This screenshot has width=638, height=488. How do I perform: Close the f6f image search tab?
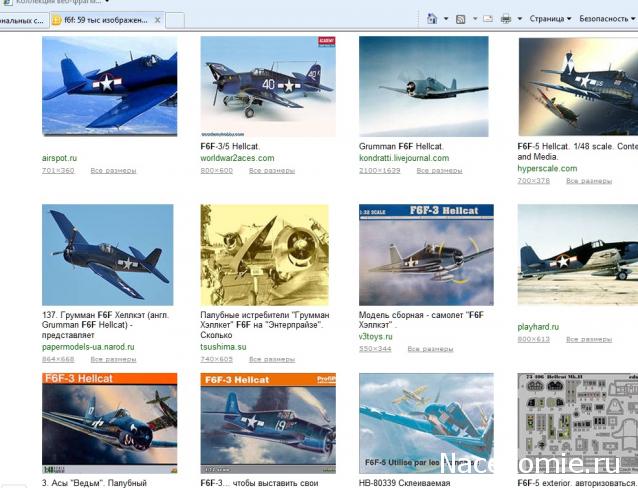(x=155, y=20)
